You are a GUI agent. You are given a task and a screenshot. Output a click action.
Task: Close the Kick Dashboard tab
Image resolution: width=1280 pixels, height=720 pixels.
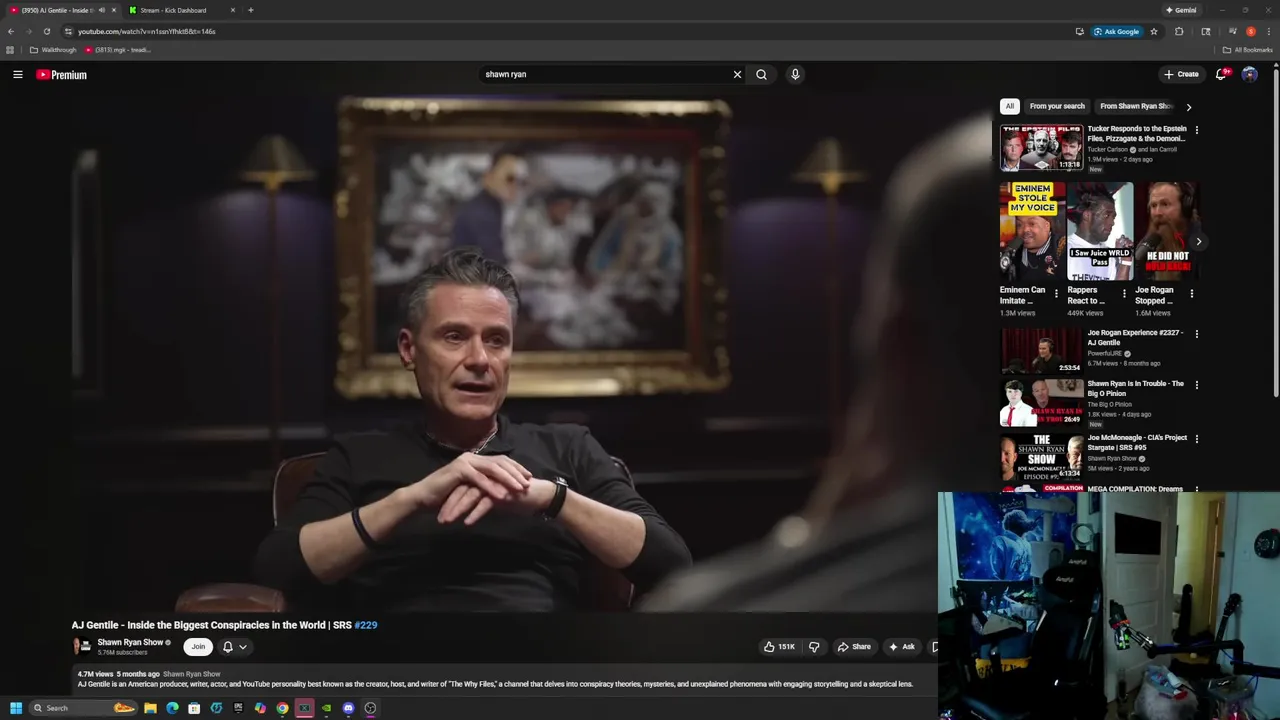(233, 10)
